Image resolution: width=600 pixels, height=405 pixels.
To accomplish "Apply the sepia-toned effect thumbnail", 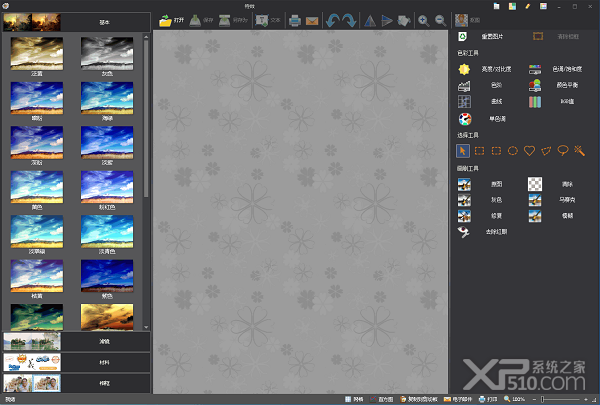I will tap(37, 54).
